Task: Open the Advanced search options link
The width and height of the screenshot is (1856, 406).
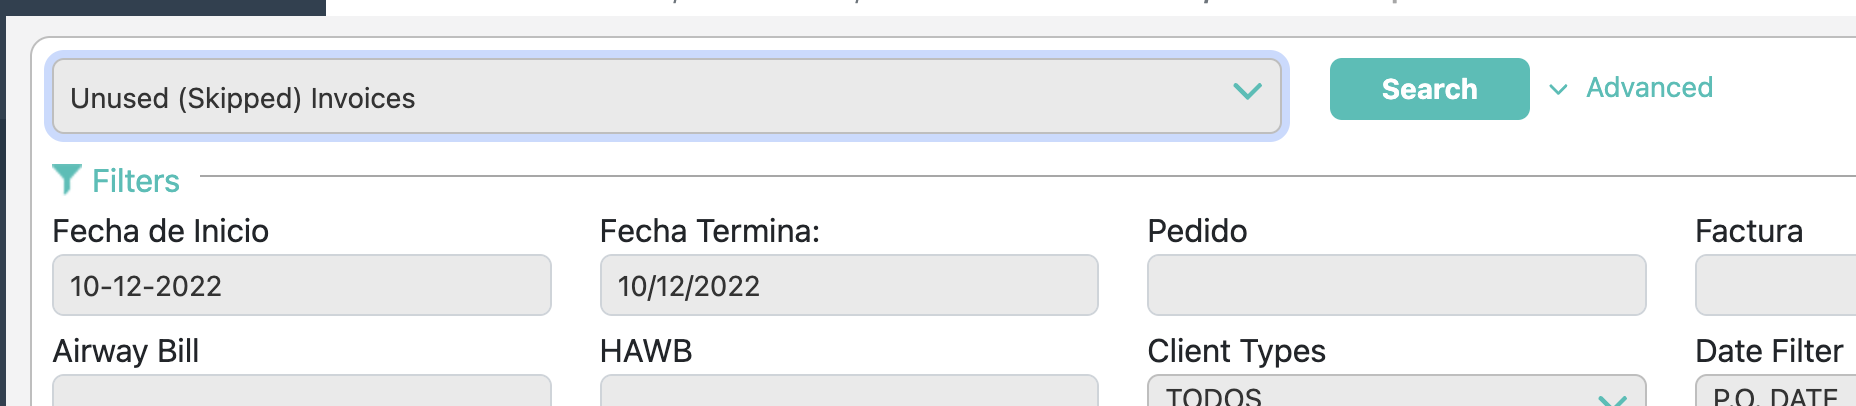Action: (1649, 88)
